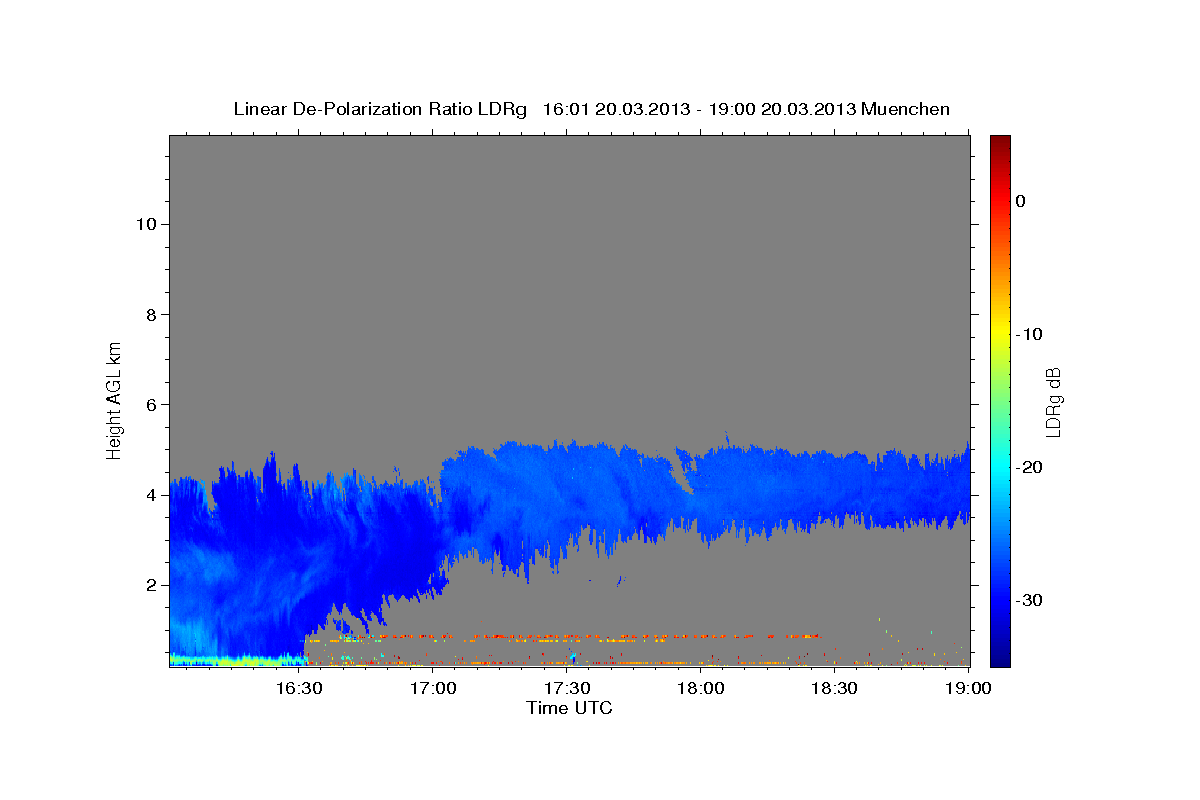Click the "Time UTC" axis label
Screen dimensions: 1200x800
(569, 708)
